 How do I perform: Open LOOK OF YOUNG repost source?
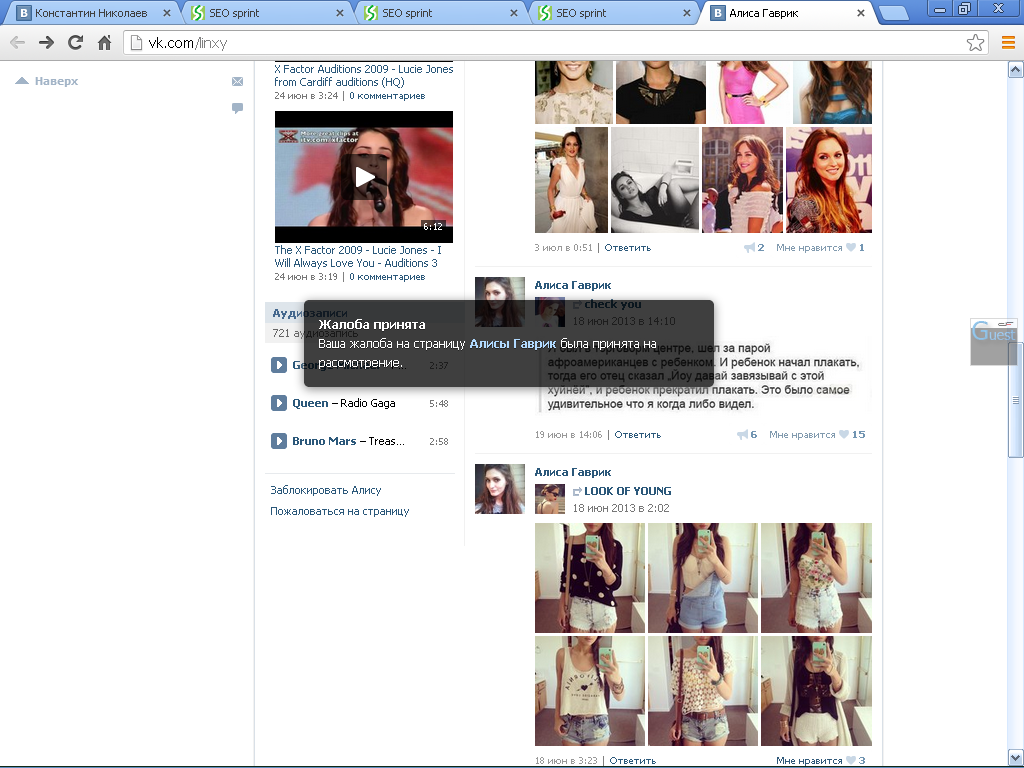click(x=628, y=491)
